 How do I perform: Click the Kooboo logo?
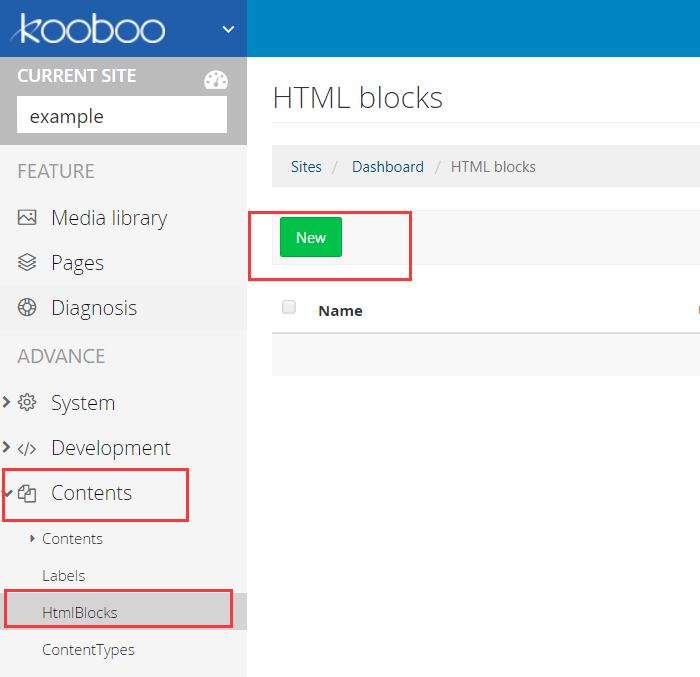(88, 29)
